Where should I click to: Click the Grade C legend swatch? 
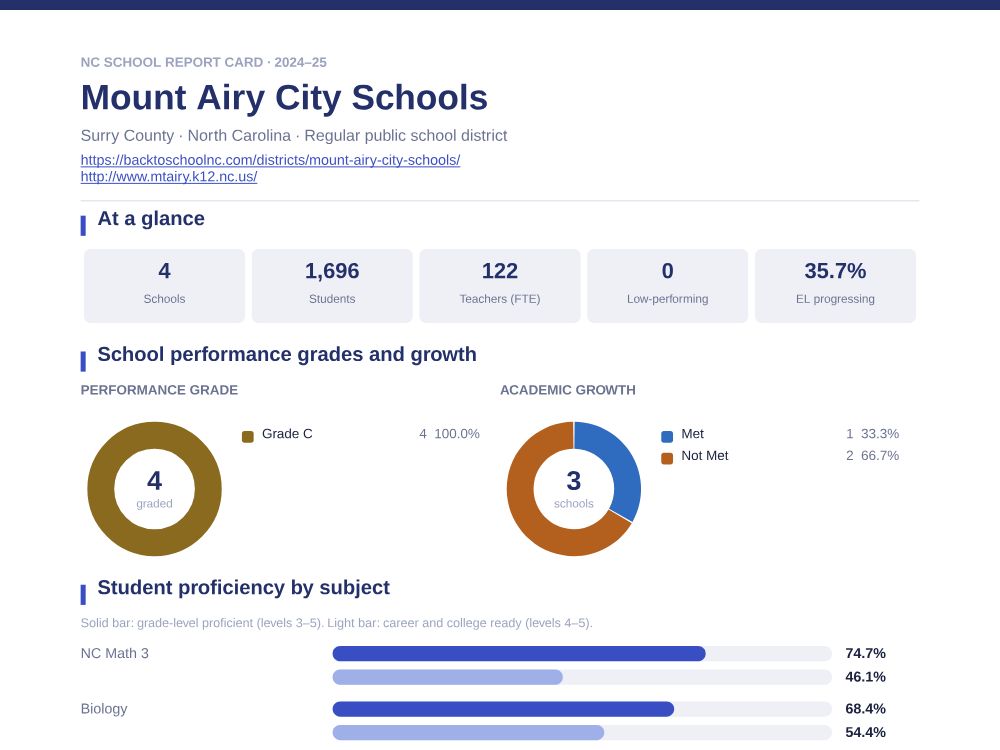248,436
